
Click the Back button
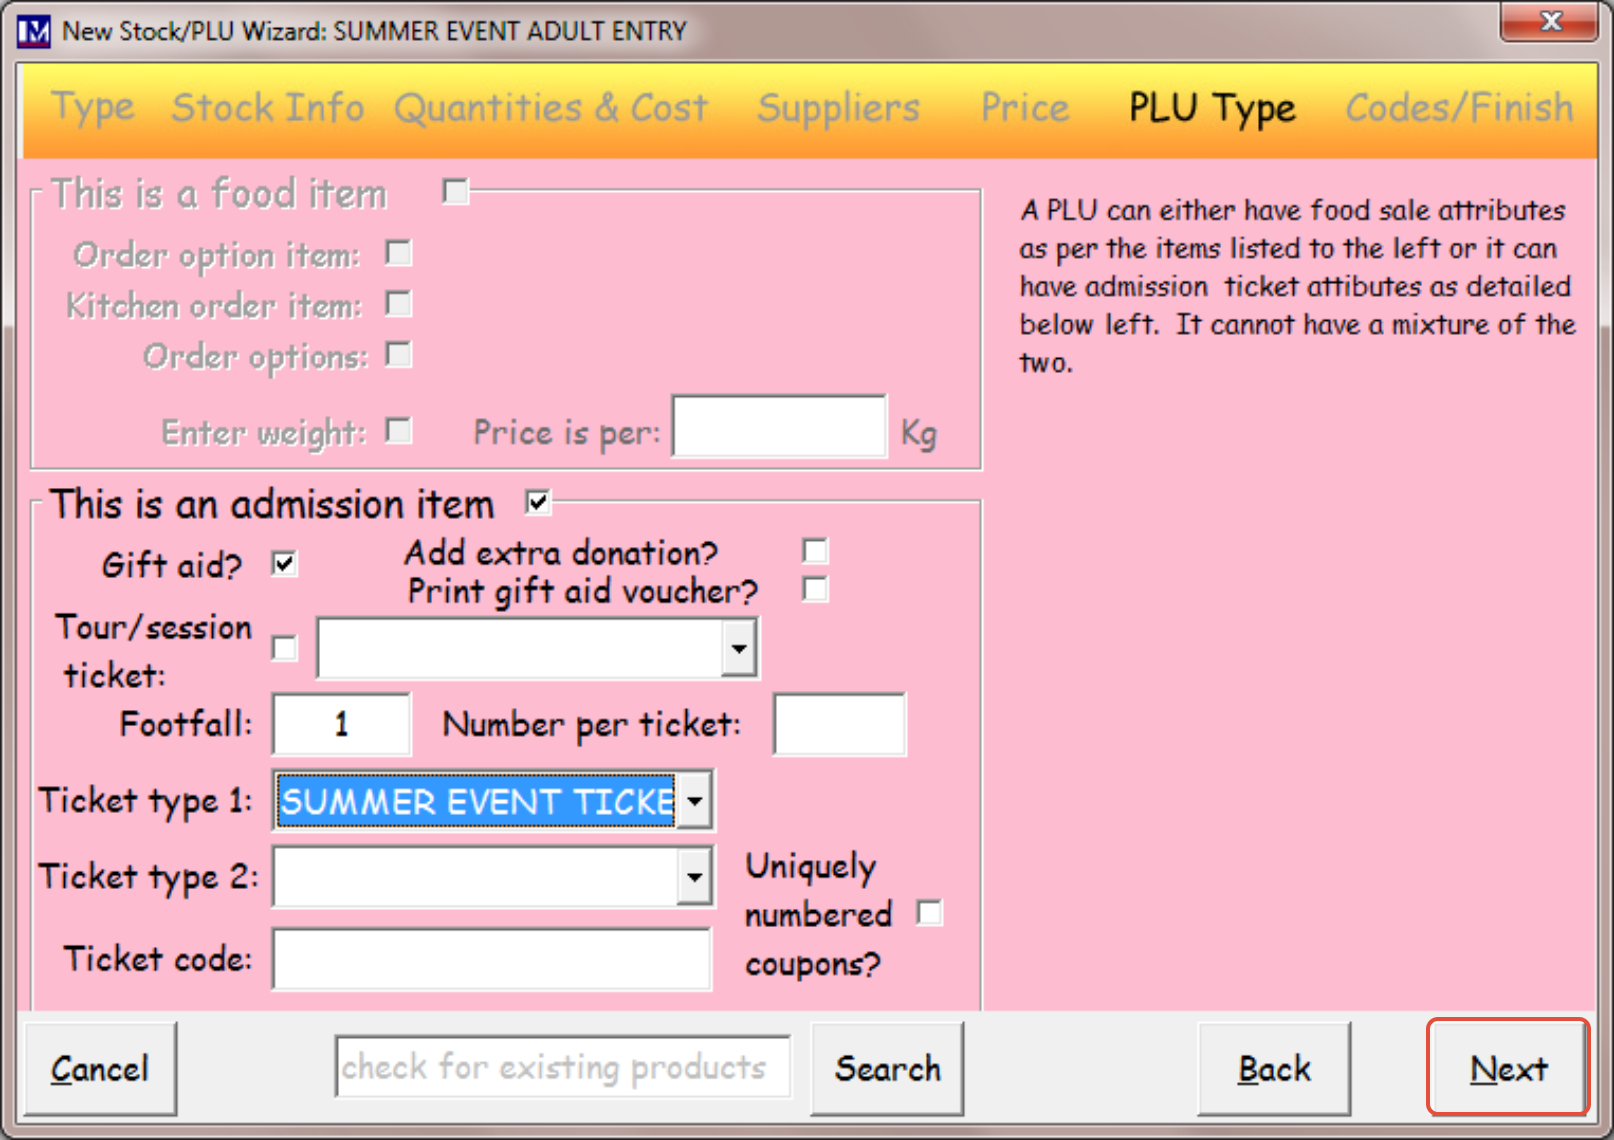[x=1274, y=1068]
